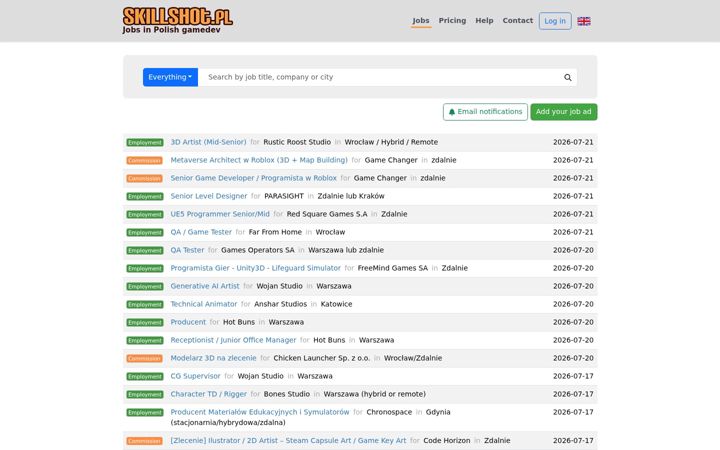This screenshot has width=720, height=450.
Task: Open UE5 Programmer Senior/Mid listing
Action: pyautogui.click(x=220, y=214)
